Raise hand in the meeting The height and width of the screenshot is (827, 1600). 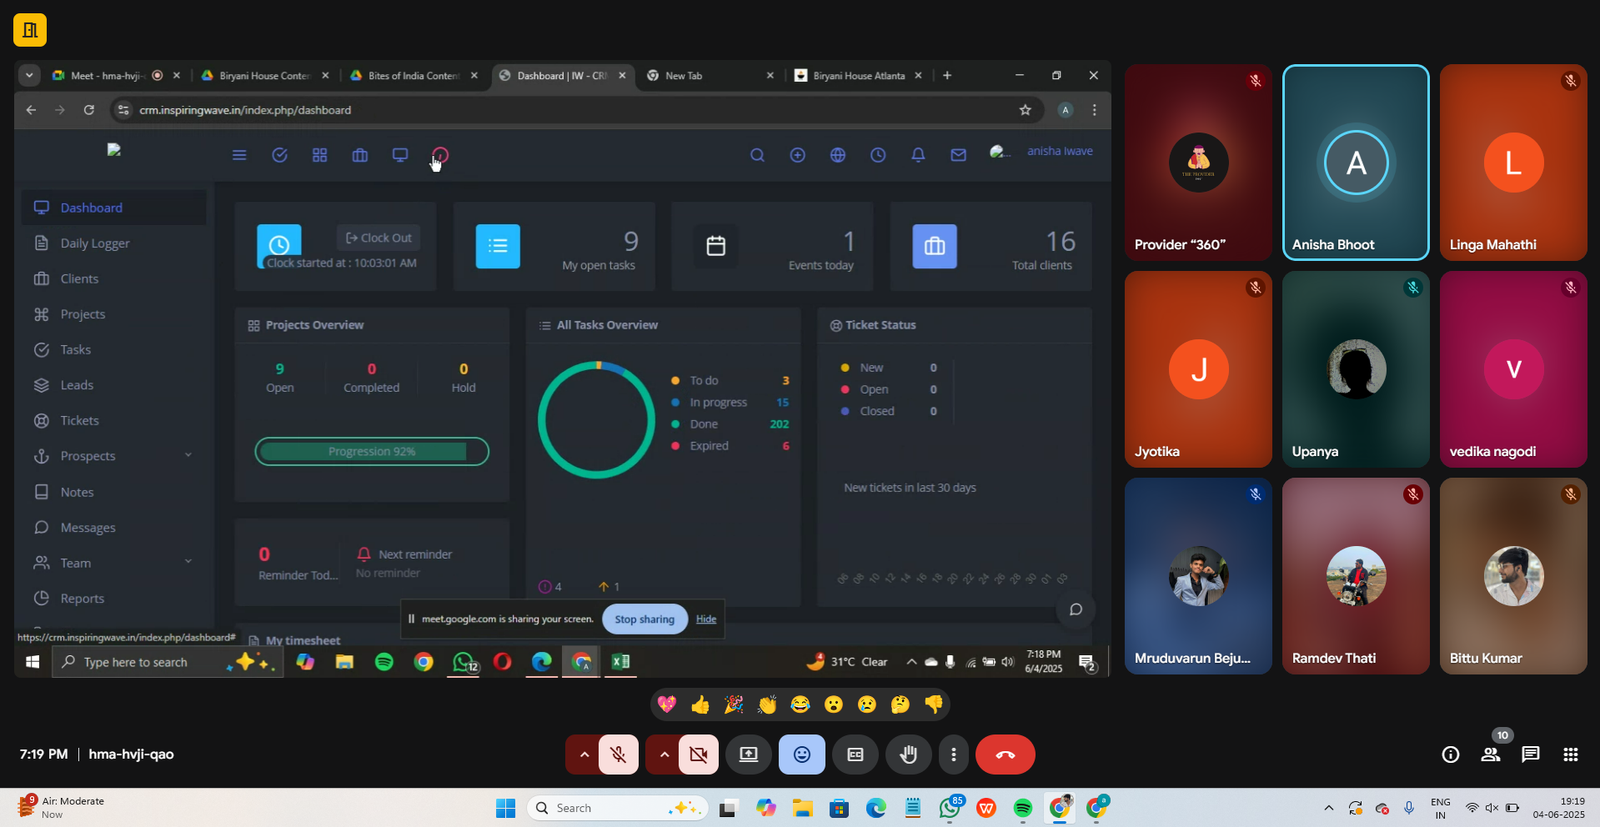tap(908, 755)
